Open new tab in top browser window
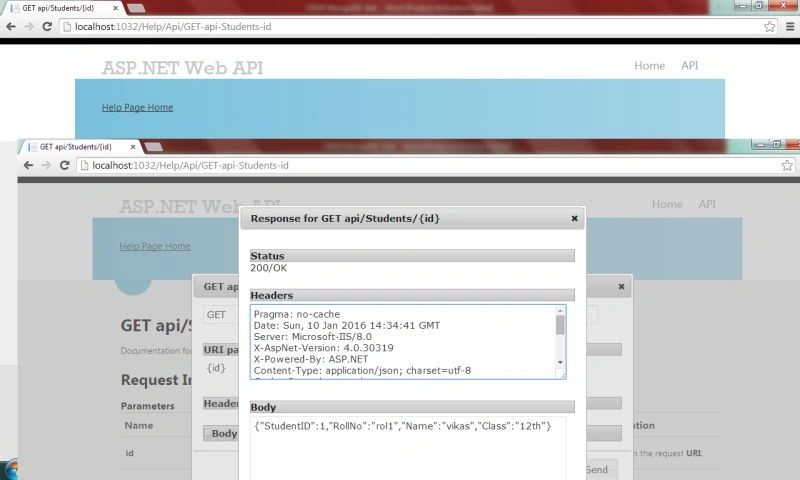This screenshot has height=480, width=800. pos(136,8)
